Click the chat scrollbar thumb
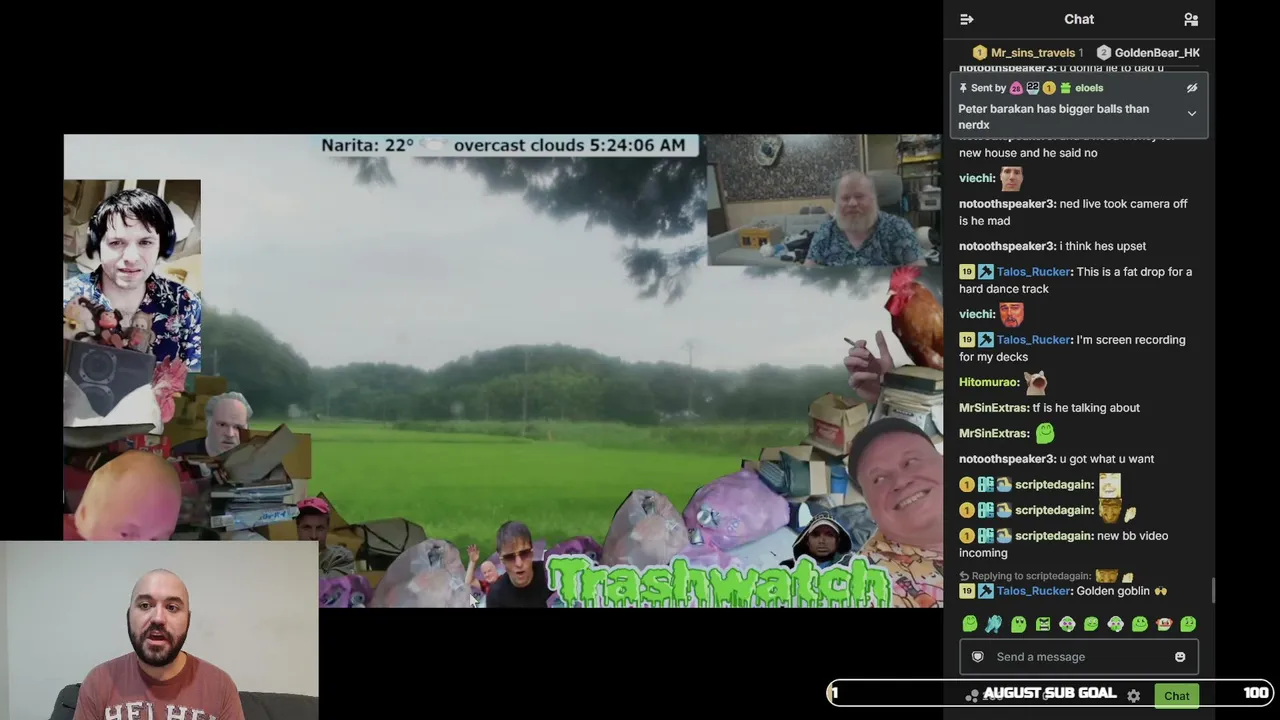Screen dimensions: 1280x720 (x=1212, y=590)
